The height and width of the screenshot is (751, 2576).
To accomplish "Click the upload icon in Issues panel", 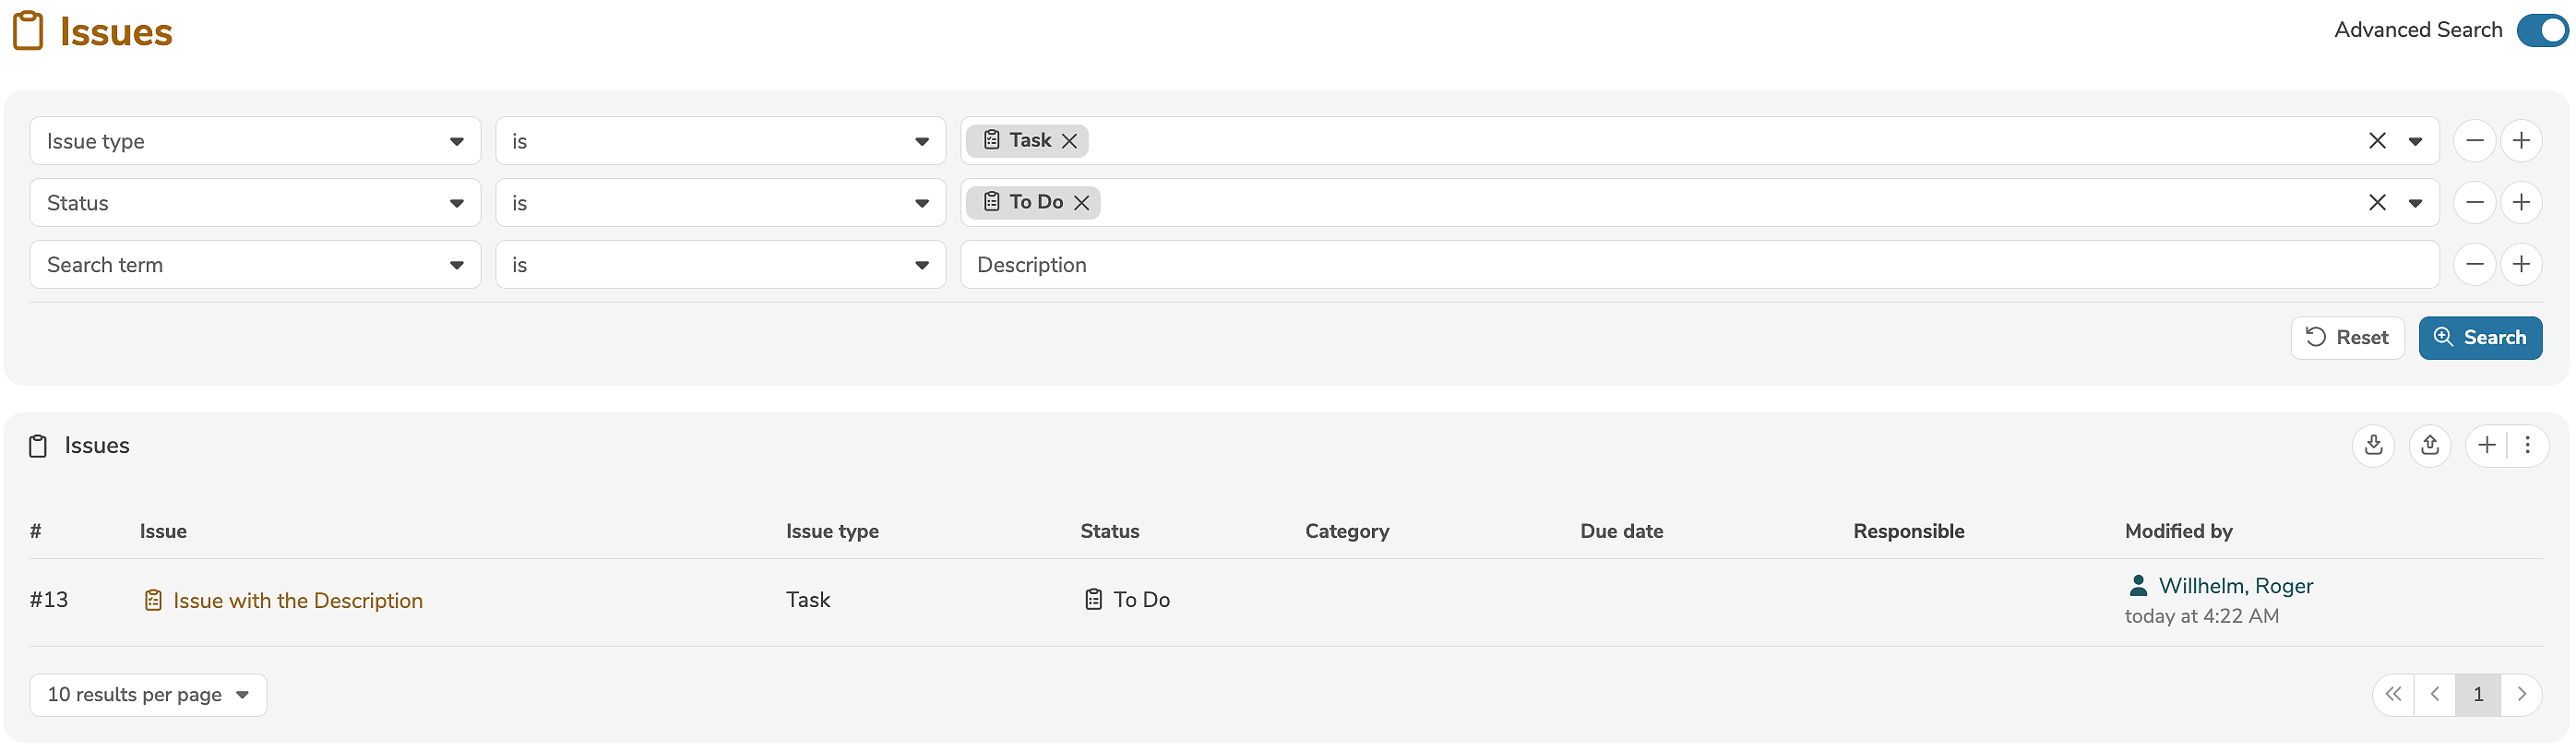I will (2429, 445).
